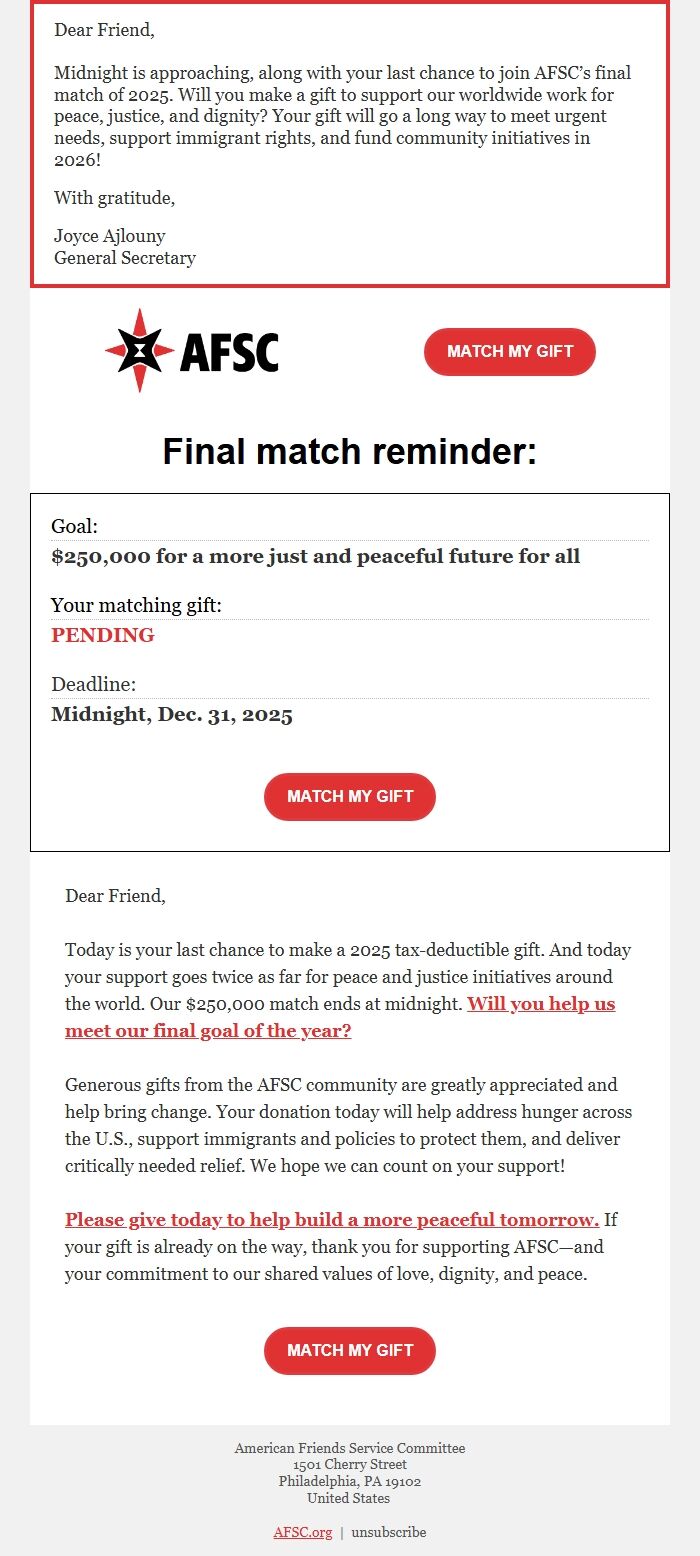The height and width of the screenshot is (1556, 700).
Task: Select the "Dear Friend" greeting in the body
Action: [x=113, y=896]
